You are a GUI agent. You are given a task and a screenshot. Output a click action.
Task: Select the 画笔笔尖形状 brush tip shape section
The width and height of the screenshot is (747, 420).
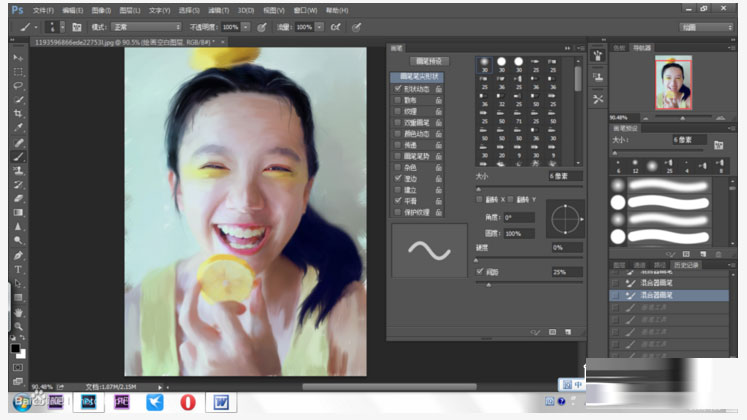coord(417,77)
